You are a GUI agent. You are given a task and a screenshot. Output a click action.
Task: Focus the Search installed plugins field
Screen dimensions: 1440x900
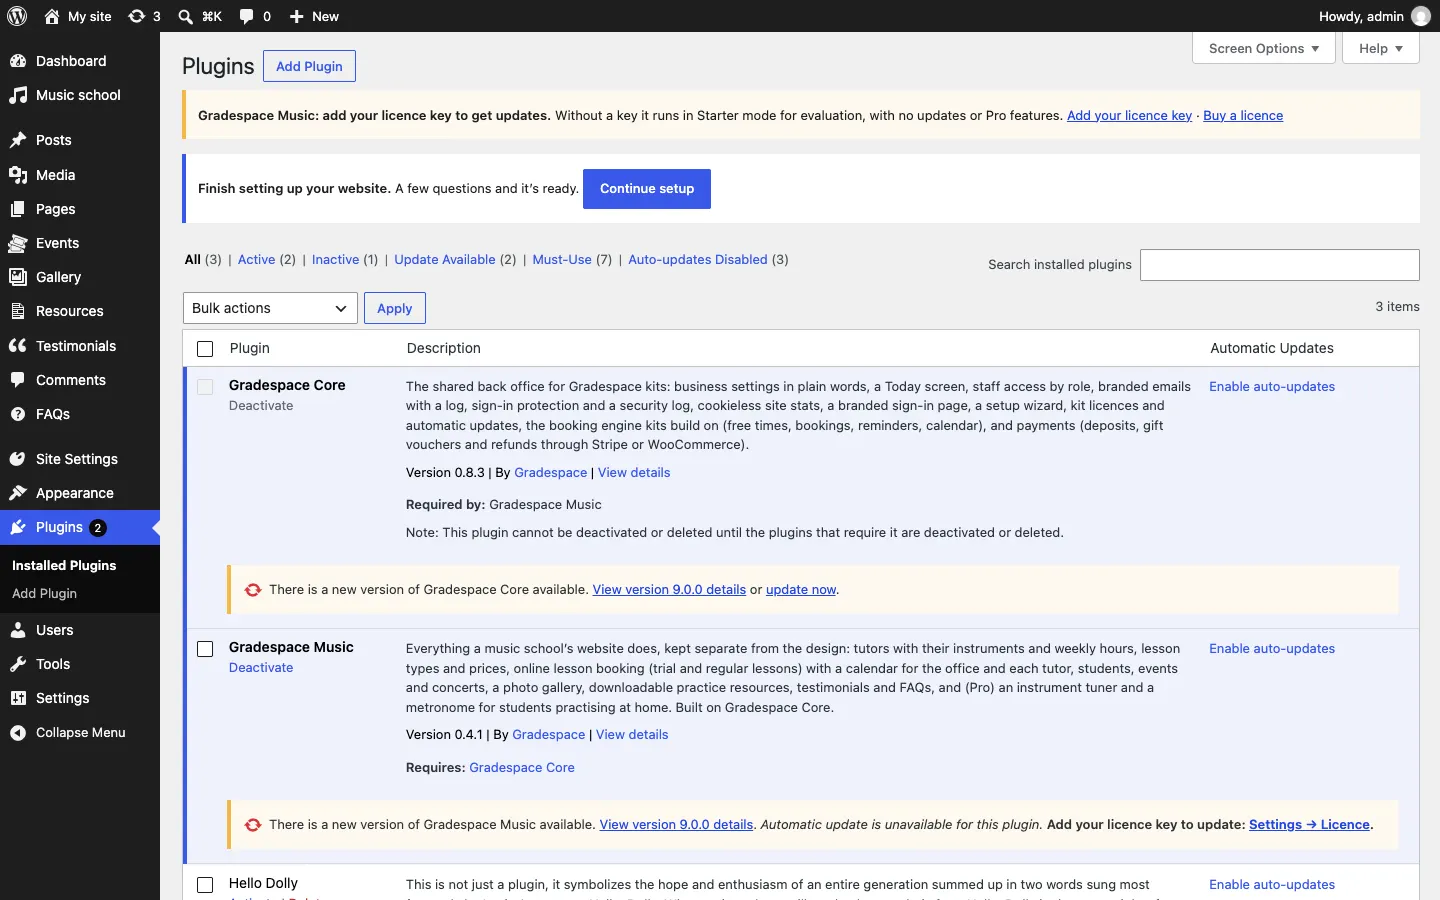click(x=1280, y=265)
